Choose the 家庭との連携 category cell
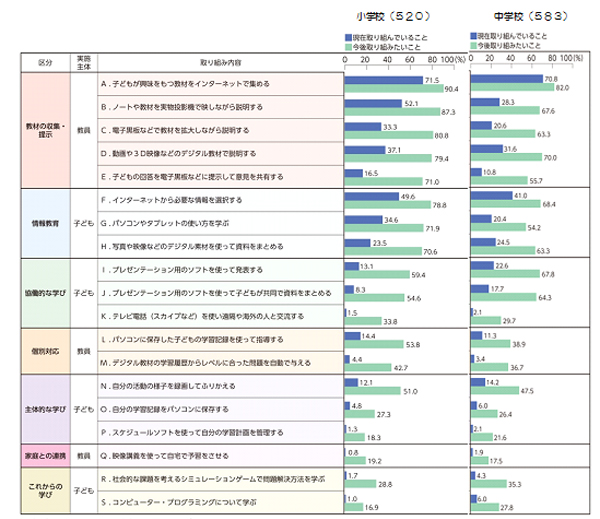 [x=44, y=455]
